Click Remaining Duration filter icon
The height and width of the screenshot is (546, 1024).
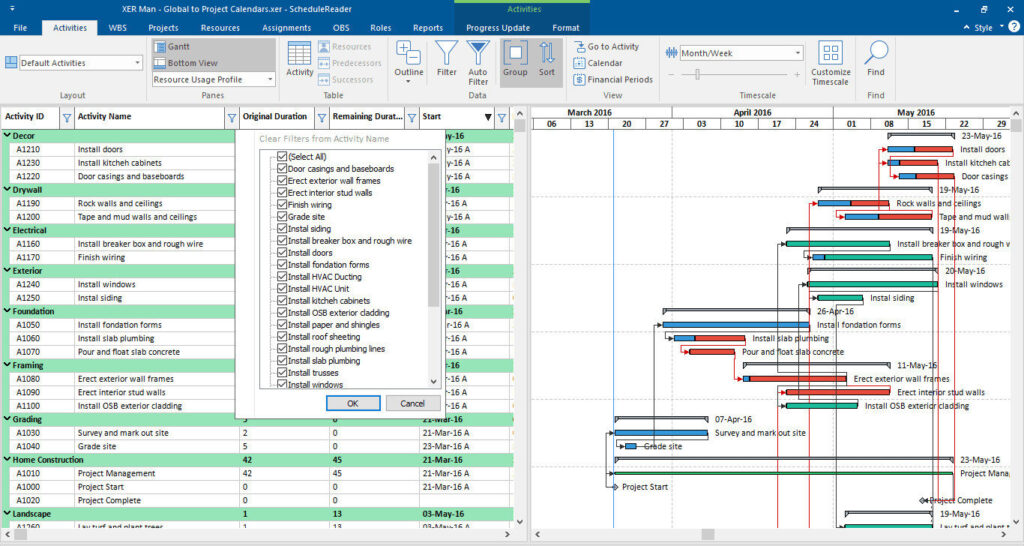coord(411,118)
